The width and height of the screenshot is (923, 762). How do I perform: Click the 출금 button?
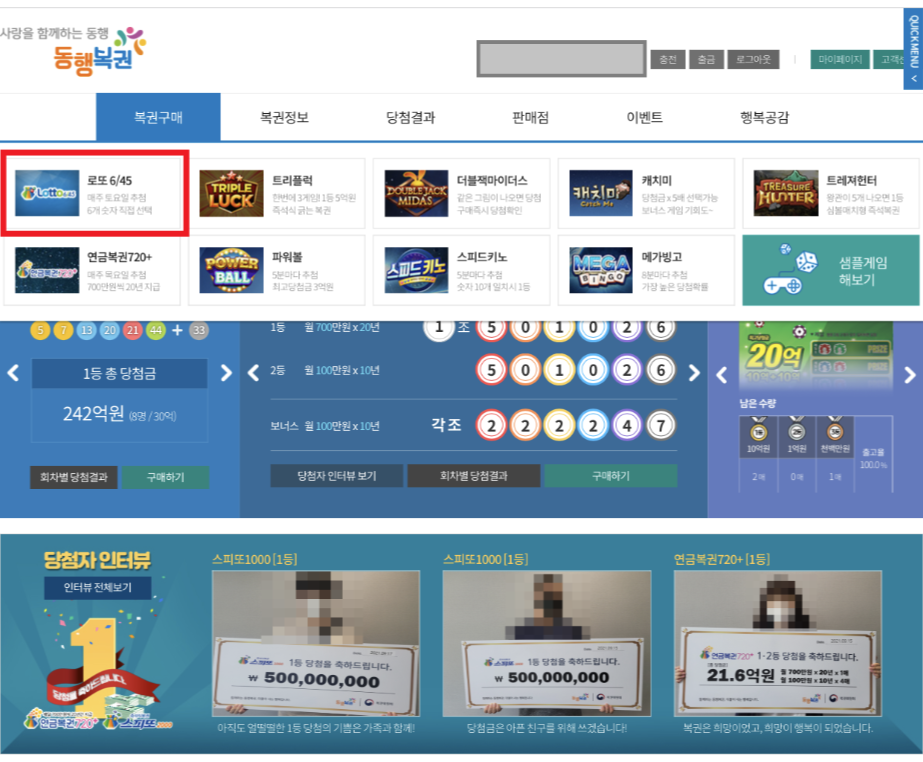(706, 59)
